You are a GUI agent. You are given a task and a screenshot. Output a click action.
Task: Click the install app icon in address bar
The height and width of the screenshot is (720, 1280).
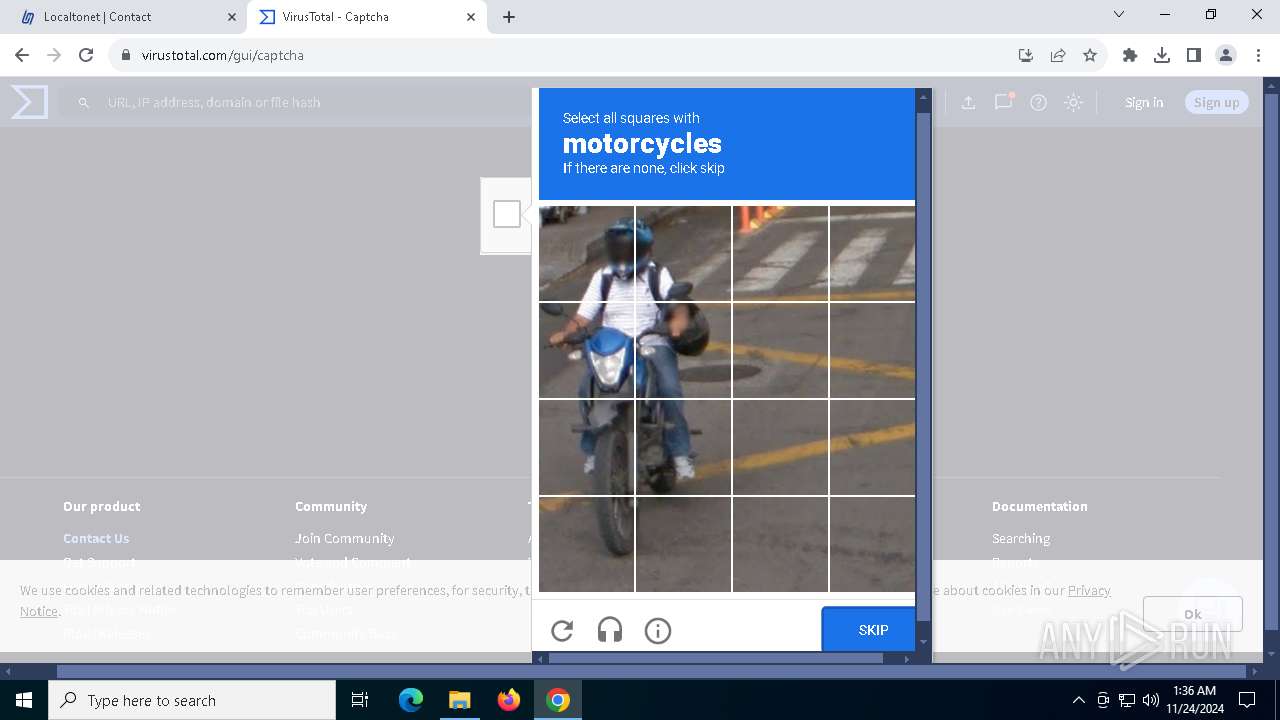click(1025, 55)
